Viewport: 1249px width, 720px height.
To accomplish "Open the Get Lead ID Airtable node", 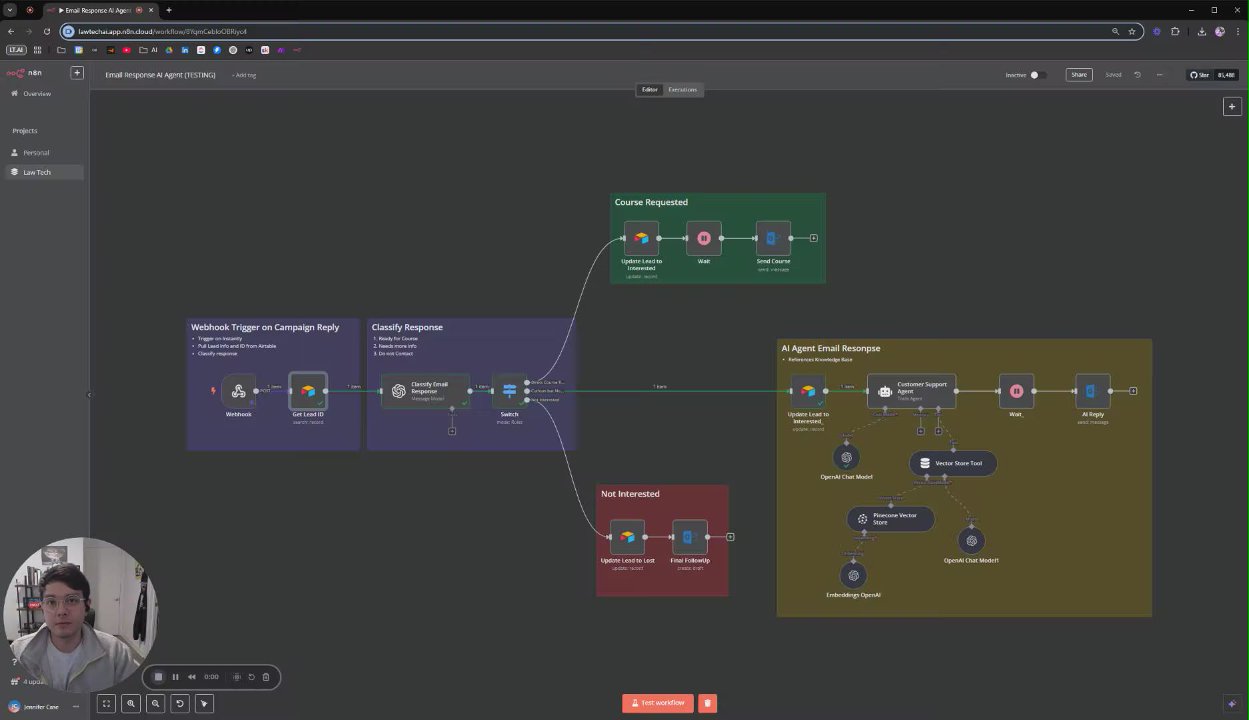I will click(x=307, y=391).
